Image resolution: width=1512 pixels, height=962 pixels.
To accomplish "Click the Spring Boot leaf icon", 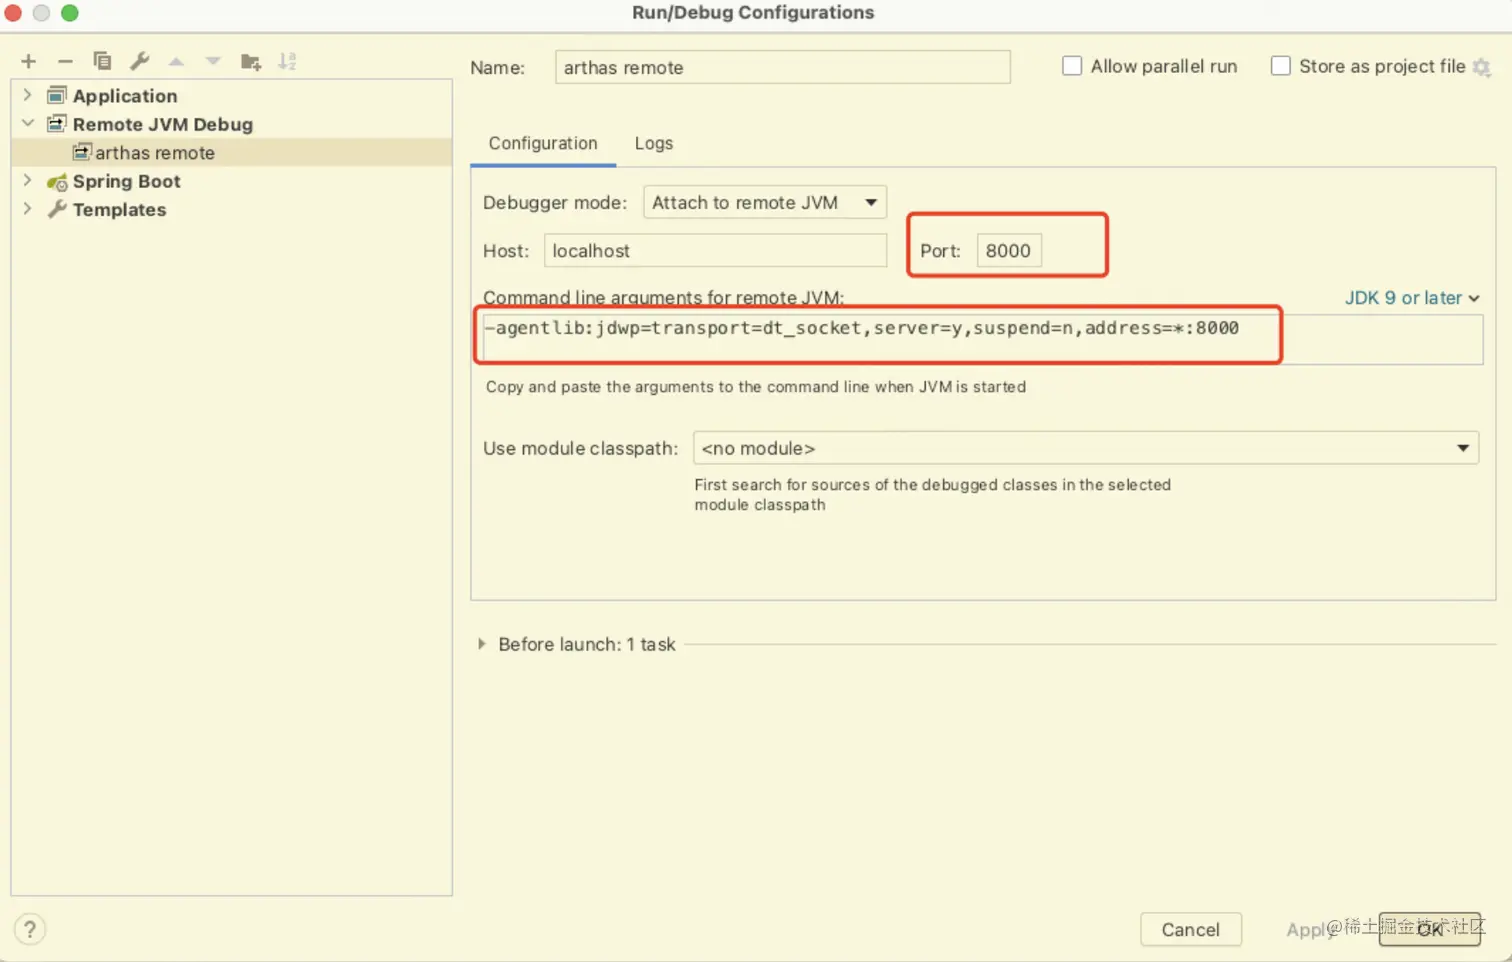I will point(57,182).
